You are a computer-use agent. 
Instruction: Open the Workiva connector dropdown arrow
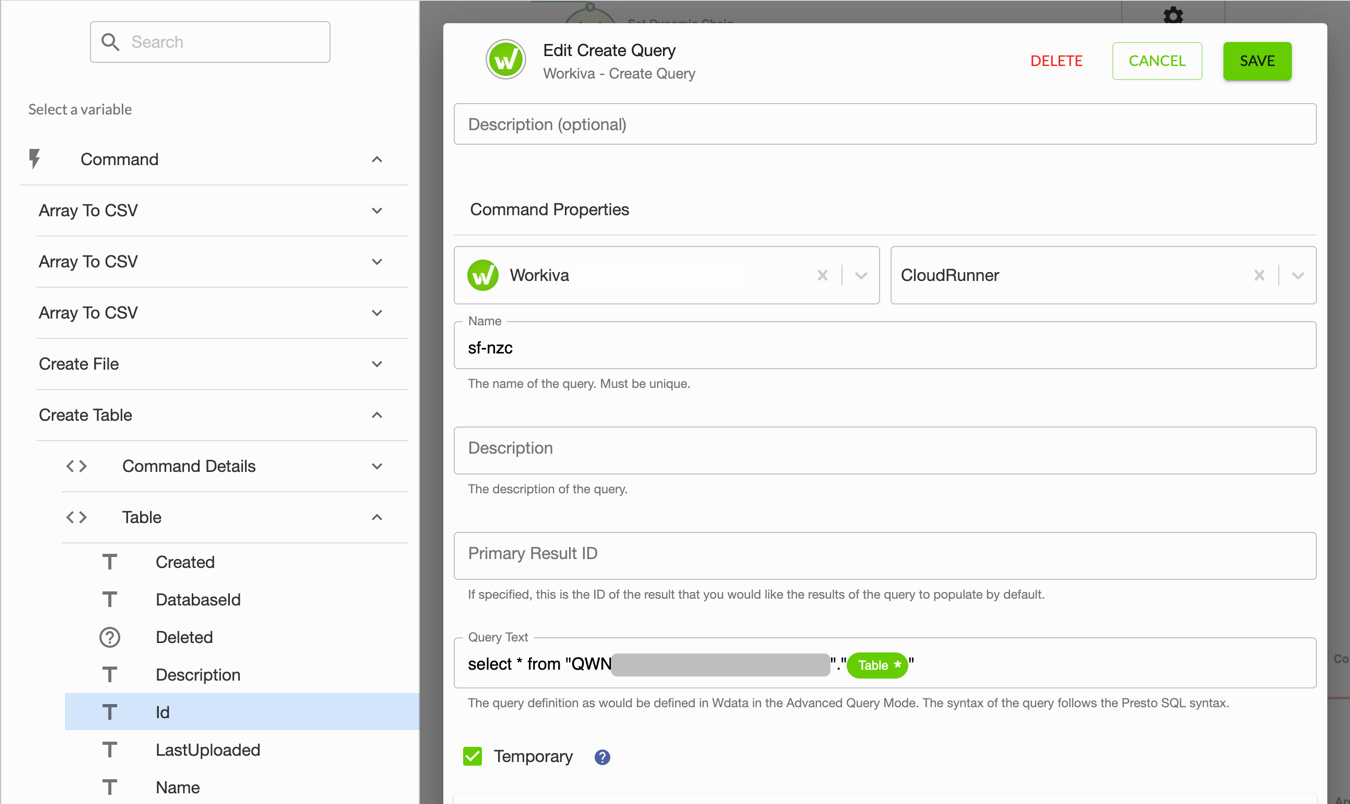click(861, 275)
